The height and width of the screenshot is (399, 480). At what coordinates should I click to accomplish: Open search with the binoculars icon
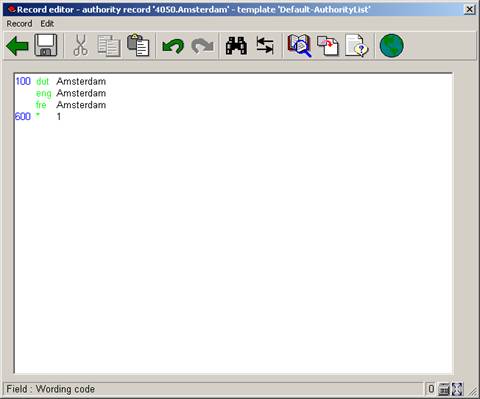(236, 46)
